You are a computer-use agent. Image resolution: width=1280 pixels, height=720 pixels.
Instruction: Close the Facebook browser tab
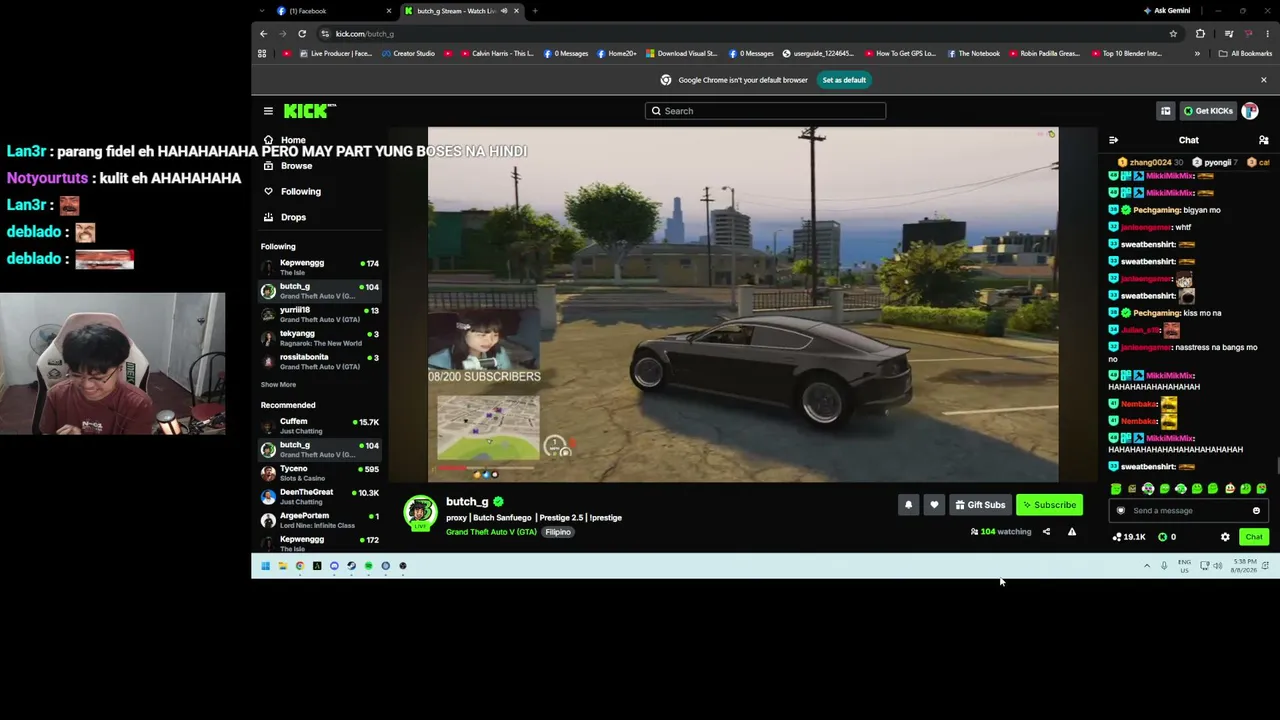coord(389,11)
